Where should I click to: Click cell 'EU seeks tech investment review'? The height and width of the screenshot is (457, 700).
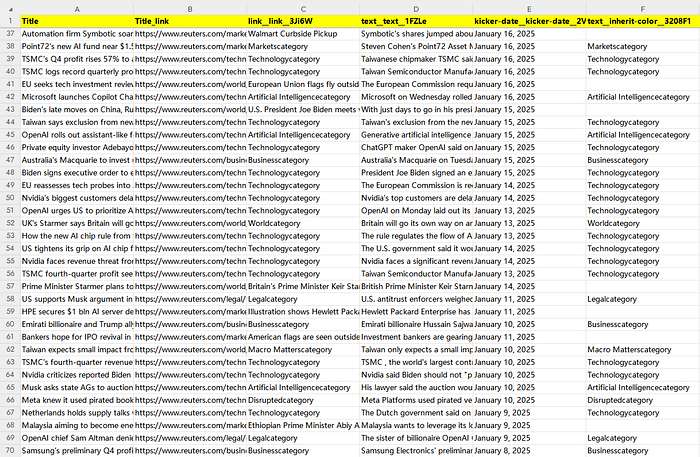(x=77, y=84)
